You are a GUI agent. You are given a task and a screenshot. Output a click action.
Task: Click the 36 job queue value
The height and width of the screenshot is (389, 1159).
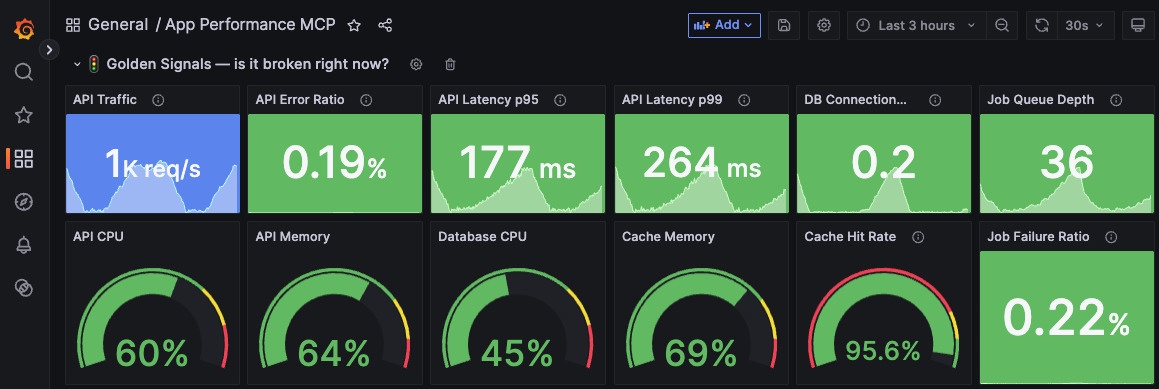1067,163
